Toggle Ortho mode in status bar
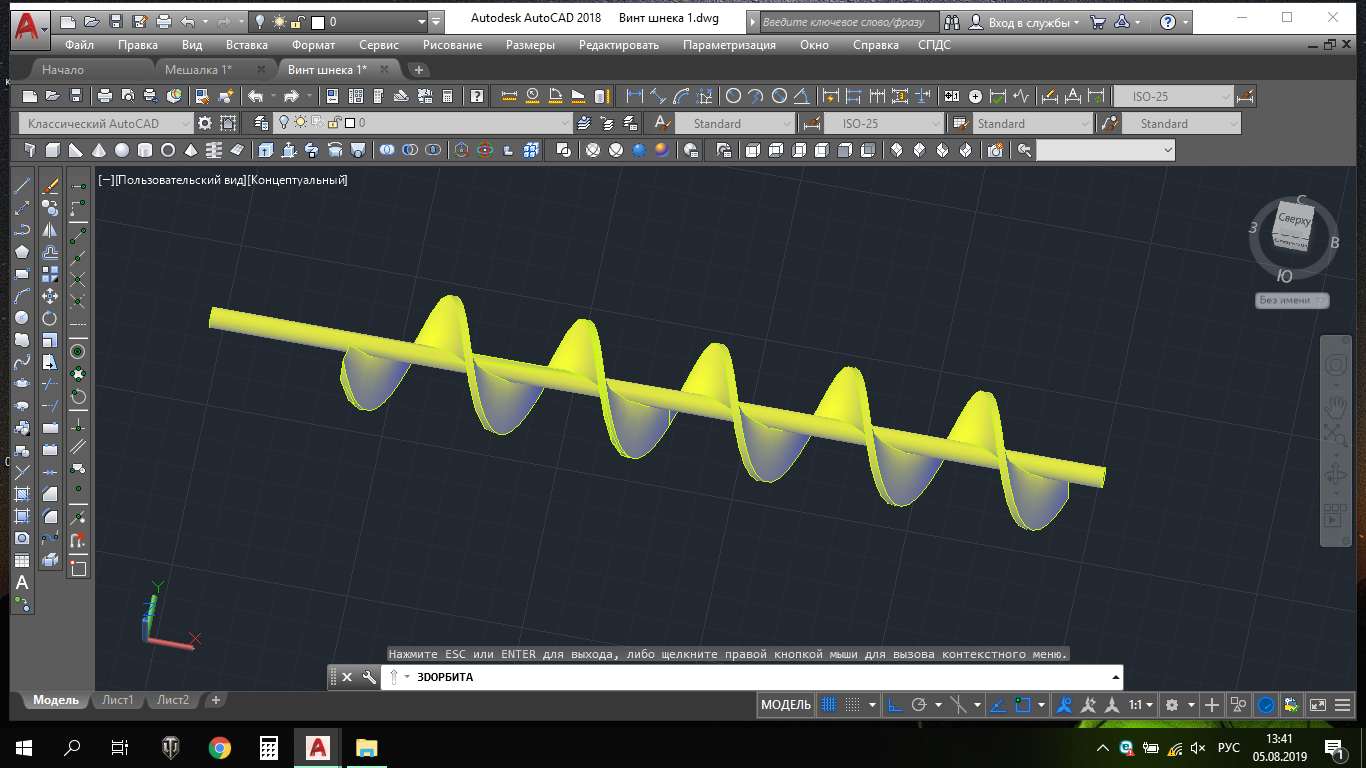Viewport: 1366px width, 768px height. (x=895, y=705)
